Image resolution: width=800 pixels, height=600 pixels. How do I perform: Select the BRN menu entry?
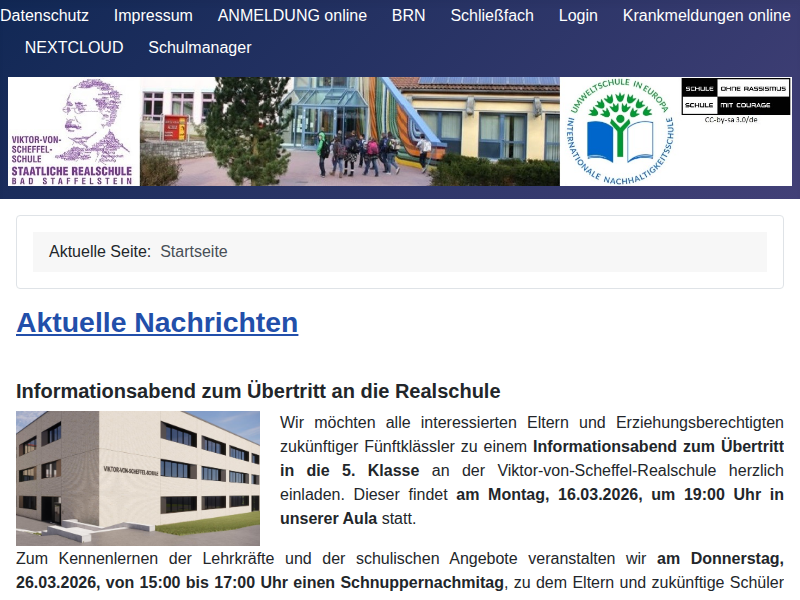(x=408, y=16)
